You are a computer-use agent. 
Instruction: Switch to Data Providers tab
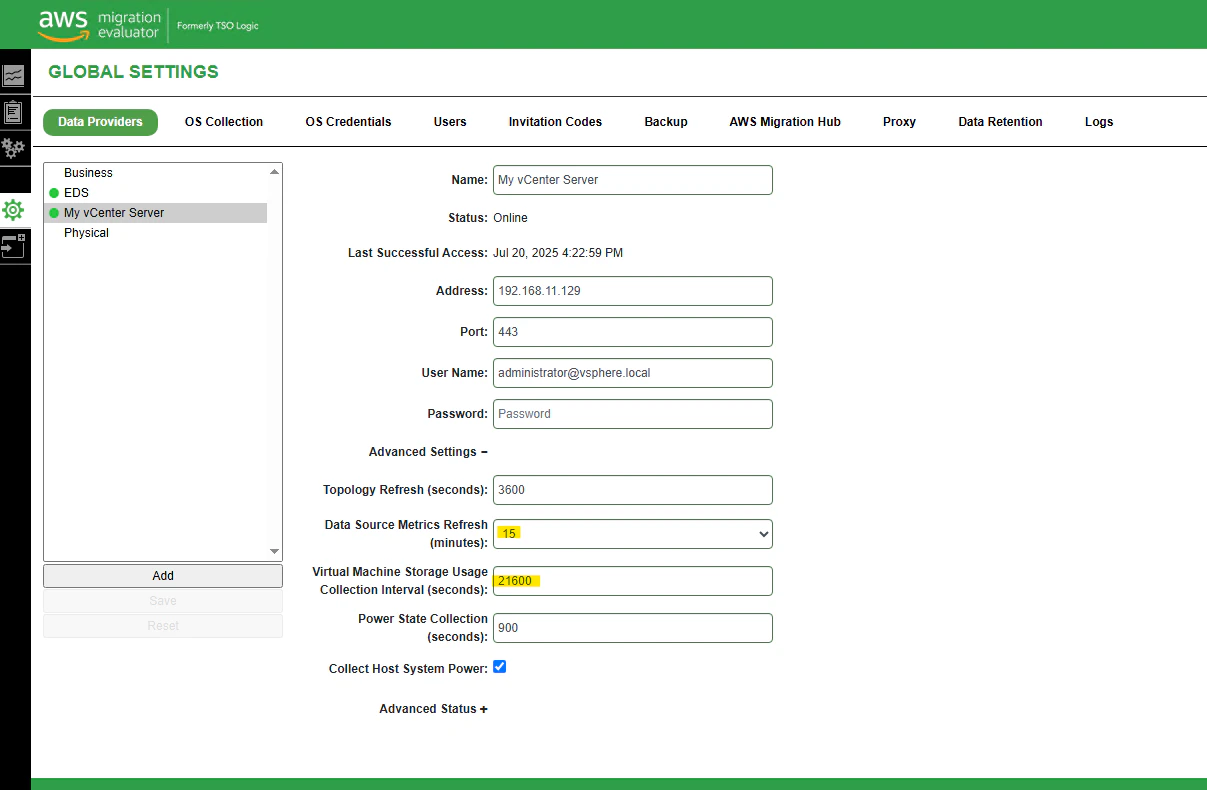click(100, 122)
